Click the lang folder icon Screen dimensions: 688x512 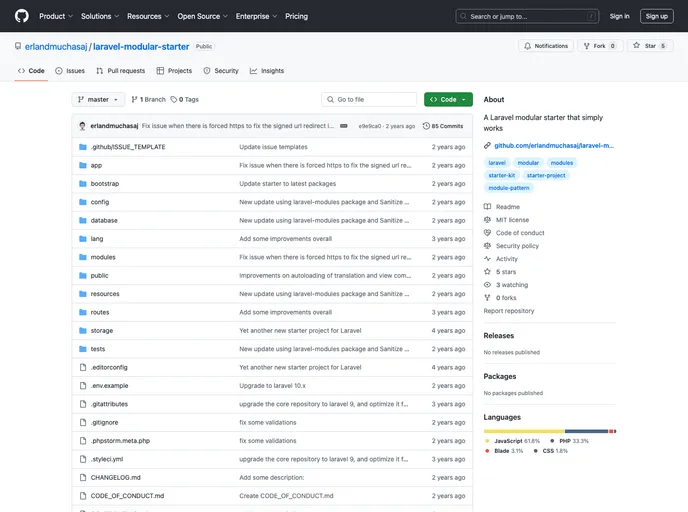click(82, 239)
